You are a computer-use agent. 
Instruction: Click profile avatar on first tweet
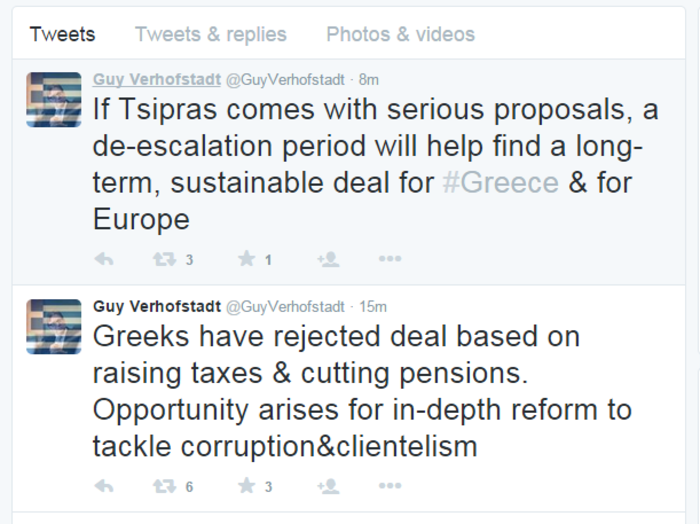(x=54, y=99)
